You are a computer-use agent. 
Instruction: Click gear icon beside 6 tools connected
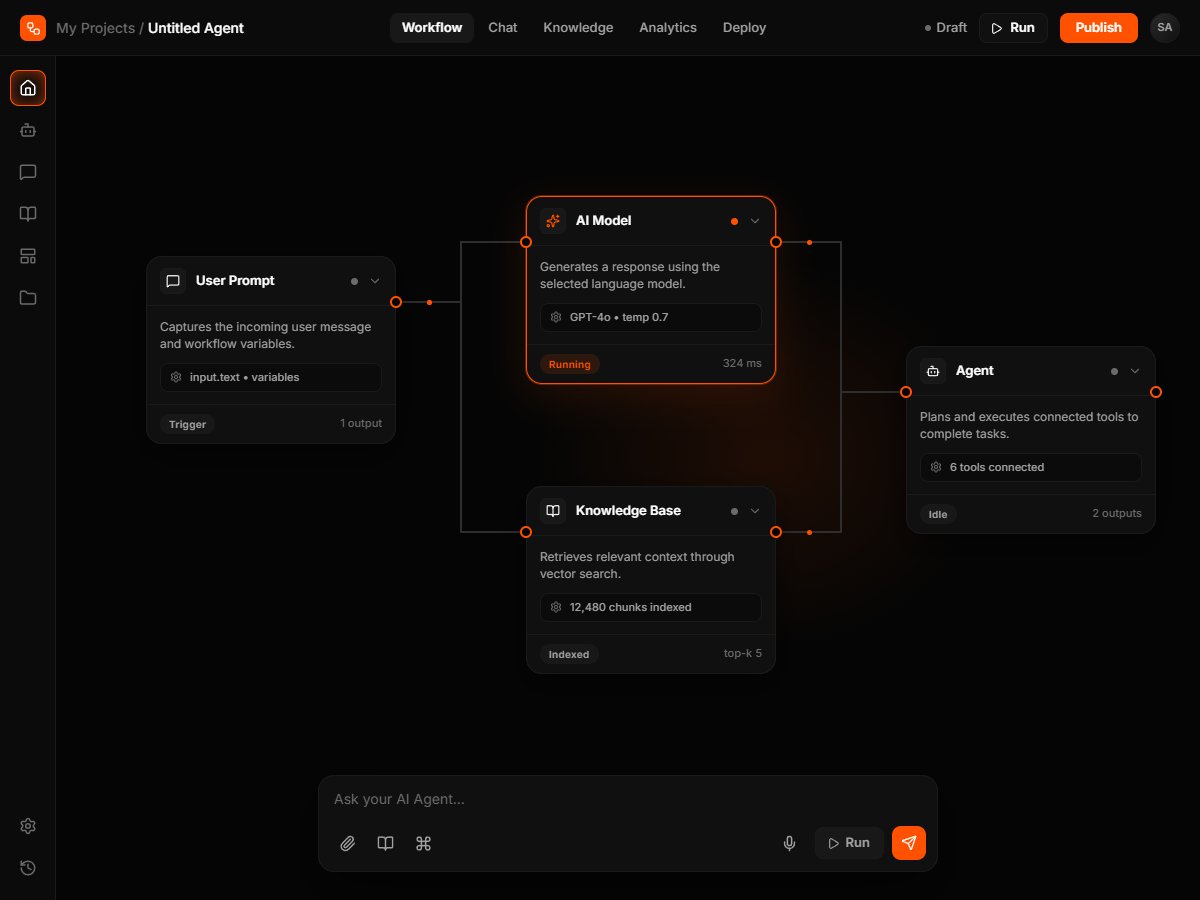pyautogui.click(x=936, y=467)
